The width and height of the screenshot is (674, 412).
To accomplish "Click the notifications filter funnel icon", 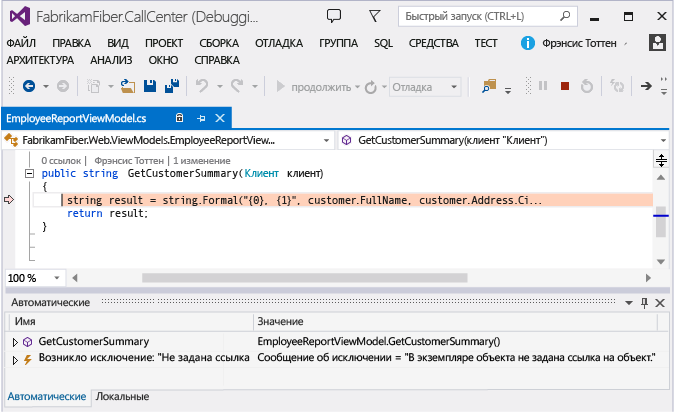I will [x=374, y=16].
